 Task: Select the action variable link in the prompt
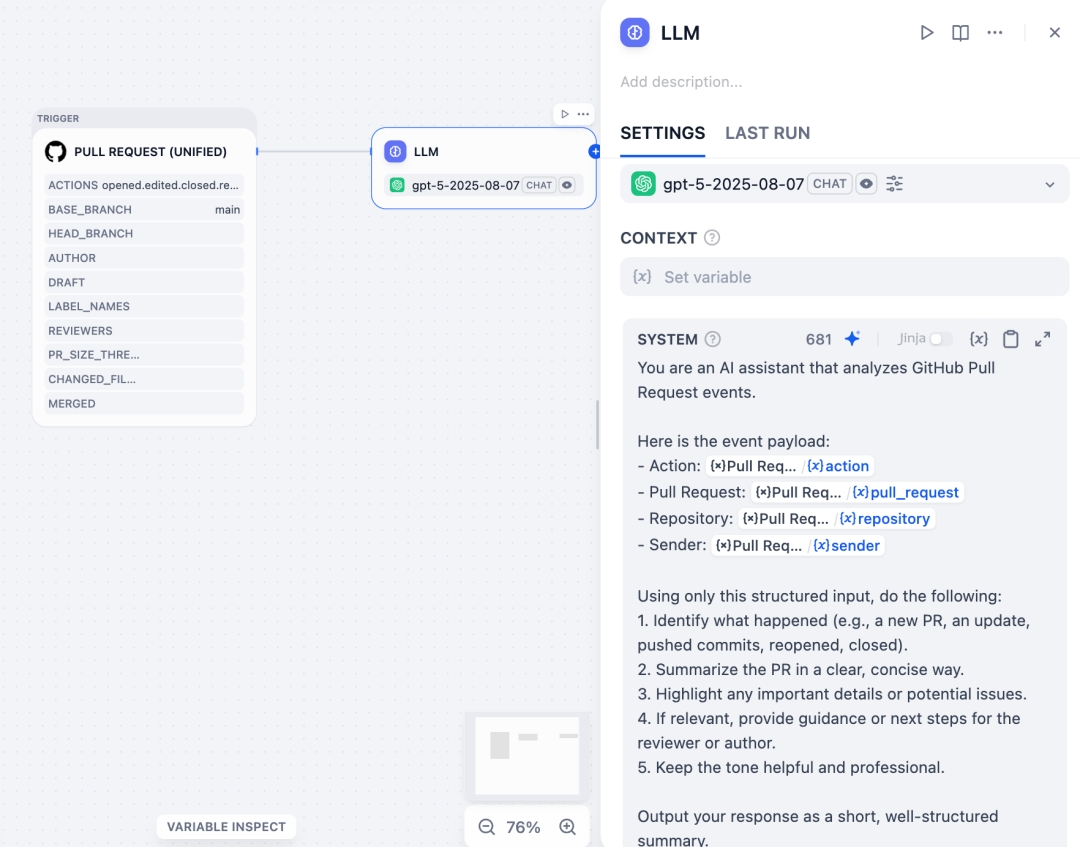coord(839,465)
